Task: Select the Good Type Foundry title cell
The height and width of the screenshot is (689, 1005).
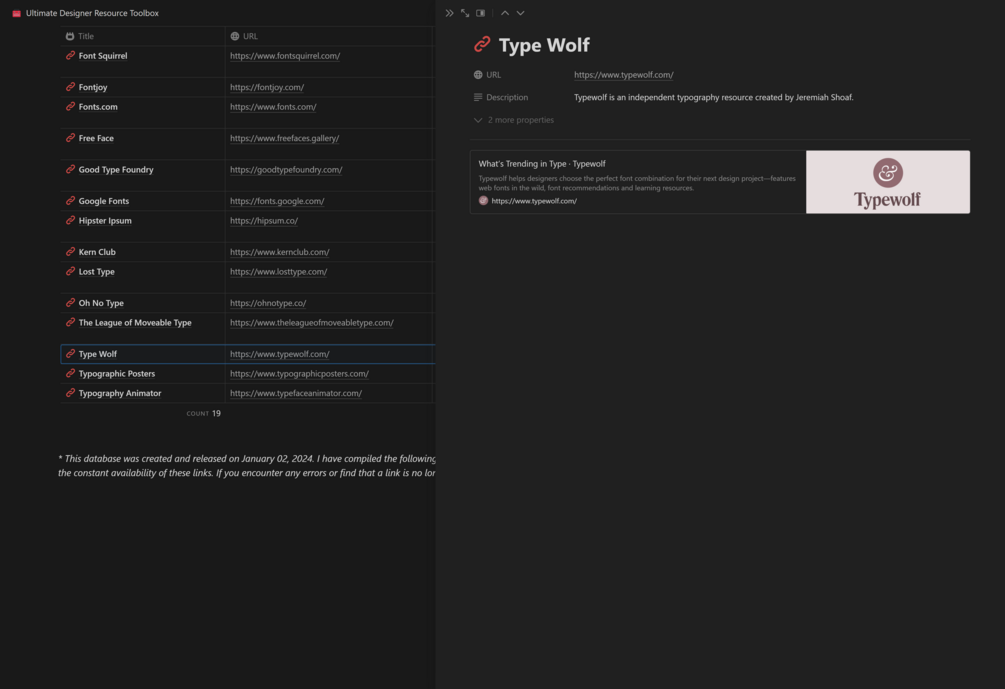Action: click(x=142, y=176)
